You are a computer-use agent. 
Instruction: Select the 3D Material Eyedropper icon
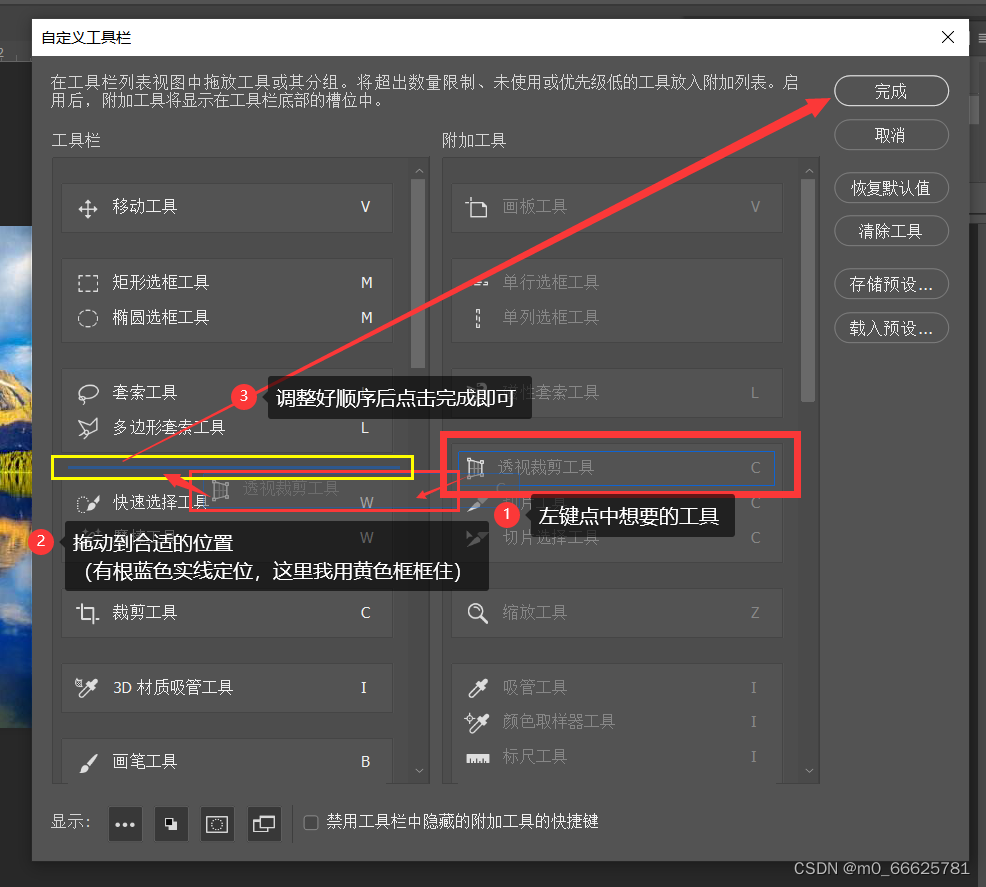pos(87,688)
